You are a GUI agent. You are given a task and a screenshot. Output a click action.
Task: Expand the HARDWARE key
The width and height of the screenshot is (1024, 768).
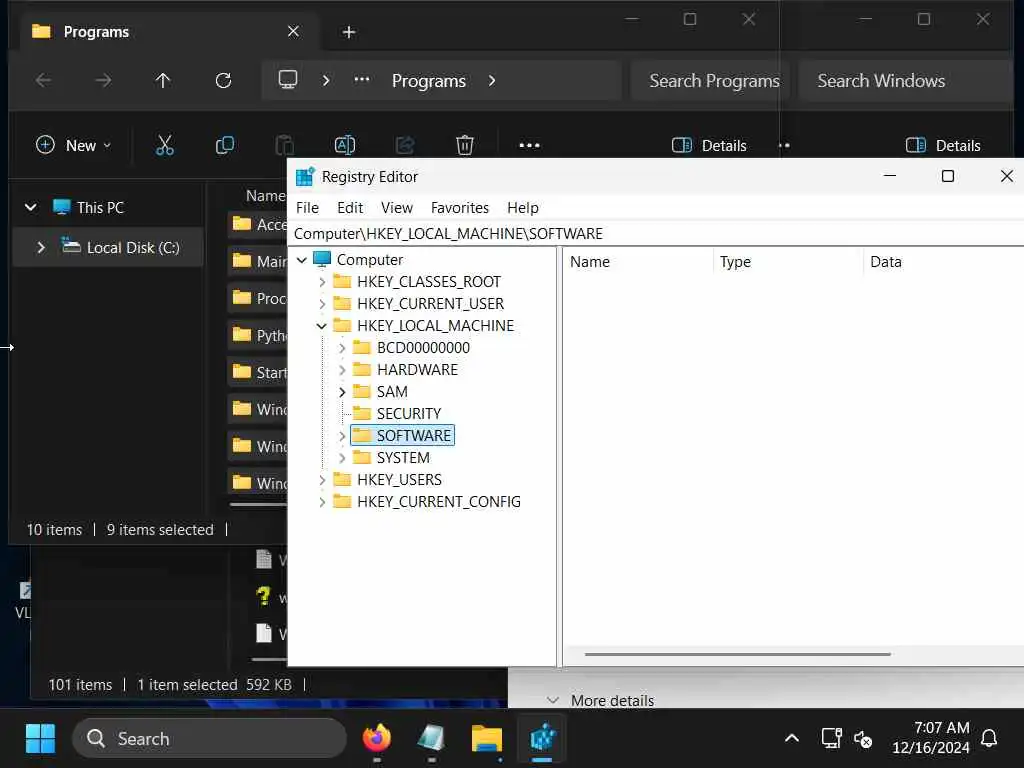[342, 370]
